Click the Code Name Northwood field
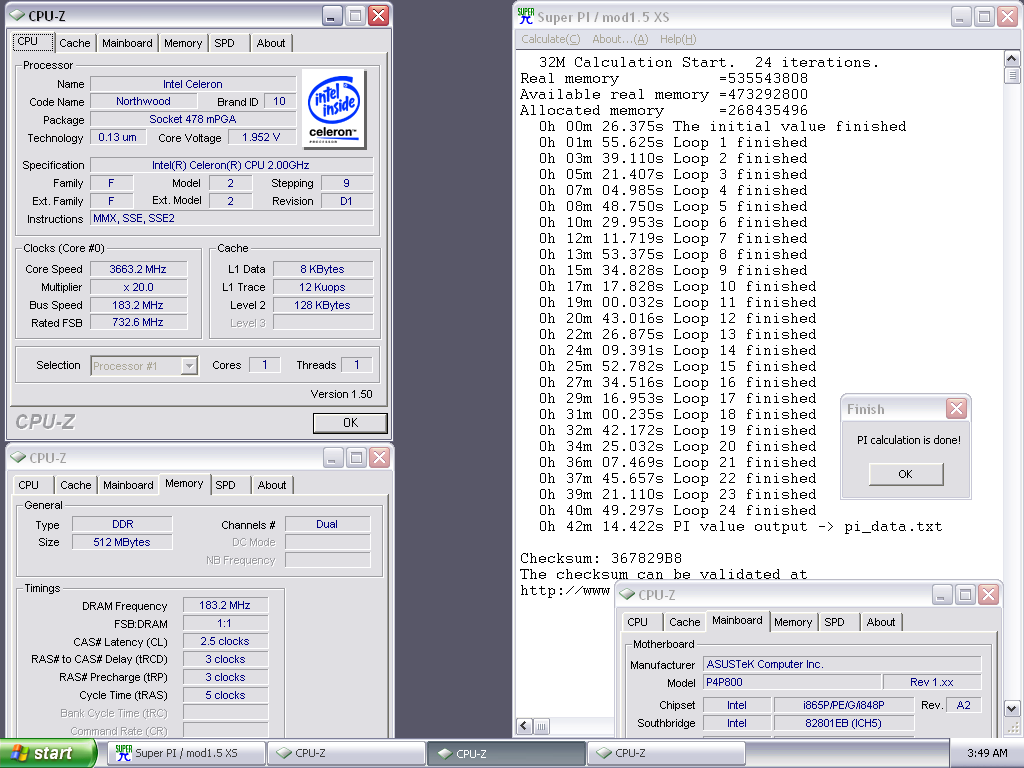 pyautogui.click(x=144, y=101)
